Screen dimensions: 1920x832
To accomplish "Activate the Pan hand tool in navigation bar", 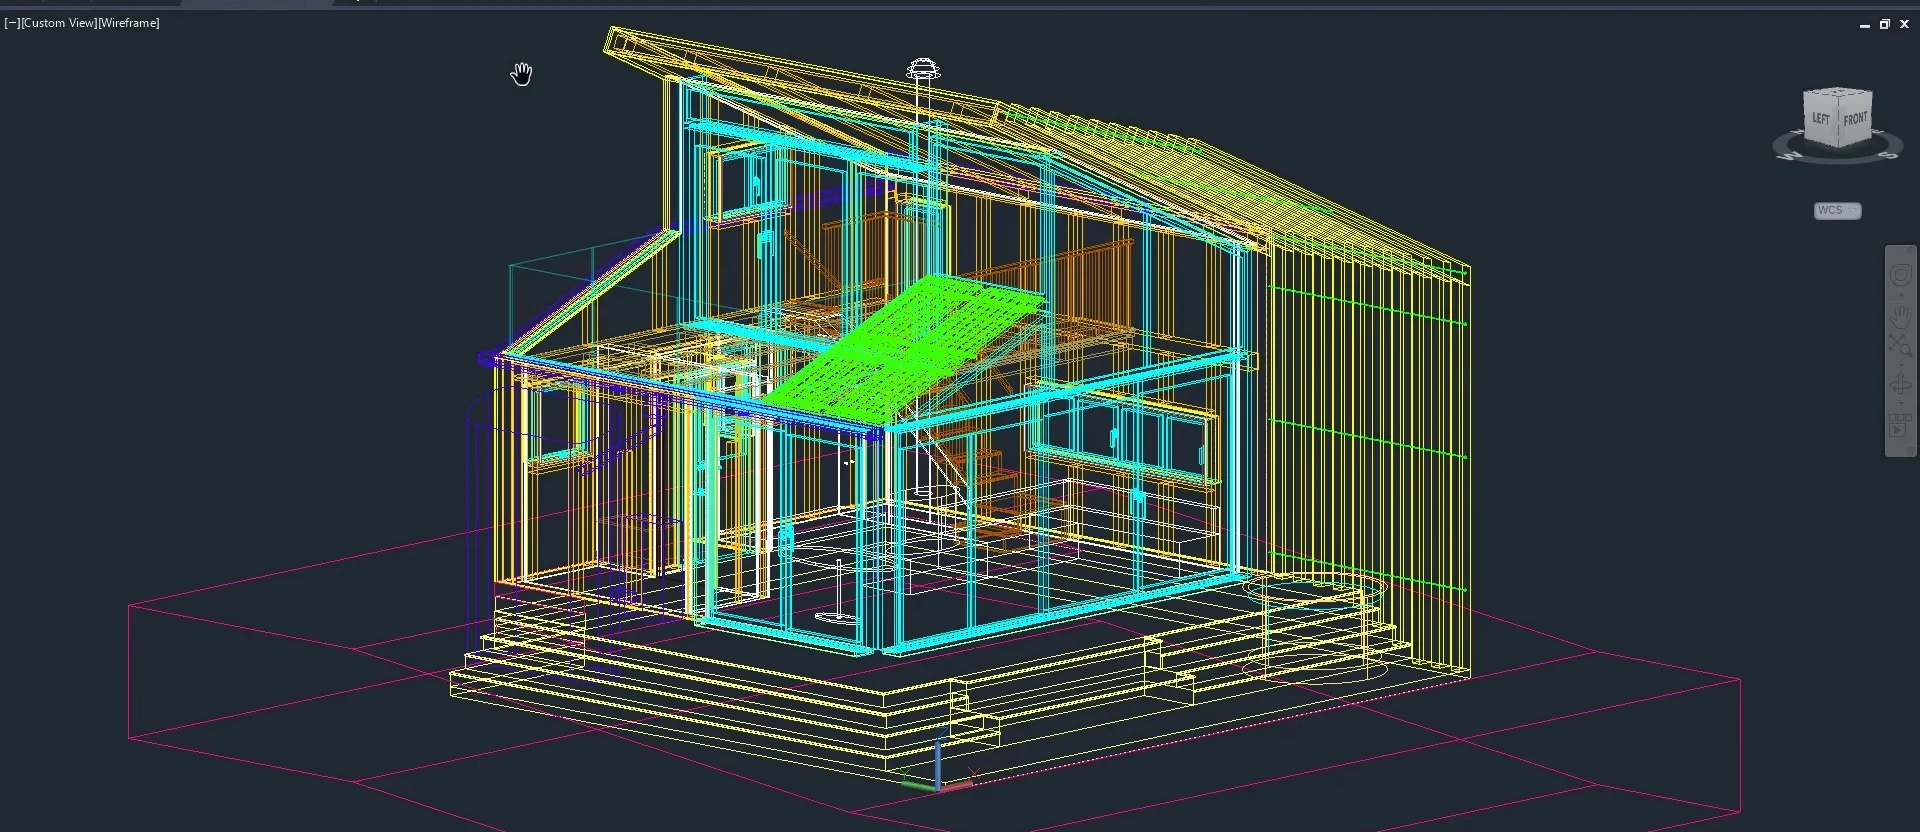I will pyautogui.click(x=1901, y=318).
